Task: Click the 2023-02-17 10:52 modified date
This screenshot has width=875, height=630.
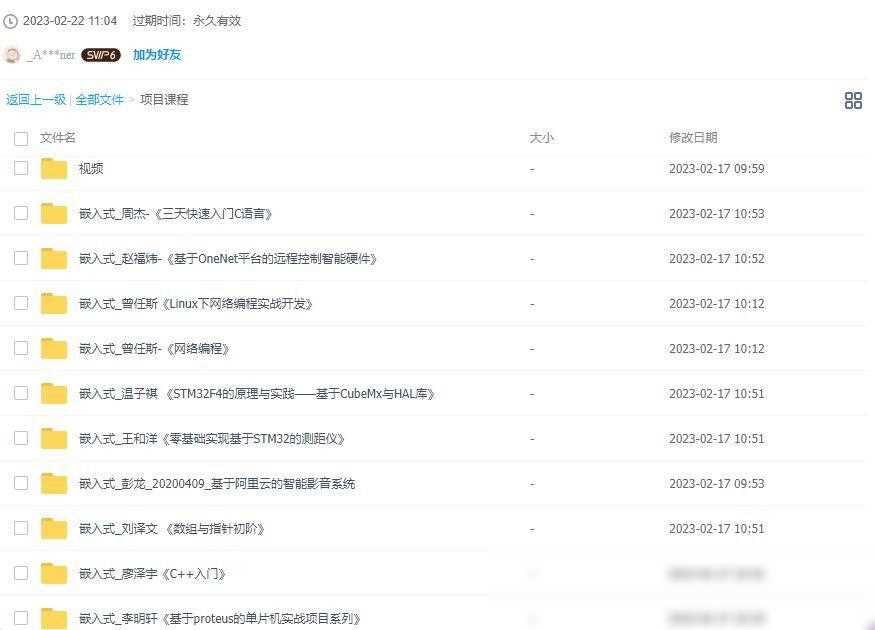Action: (x=717, y=259)
